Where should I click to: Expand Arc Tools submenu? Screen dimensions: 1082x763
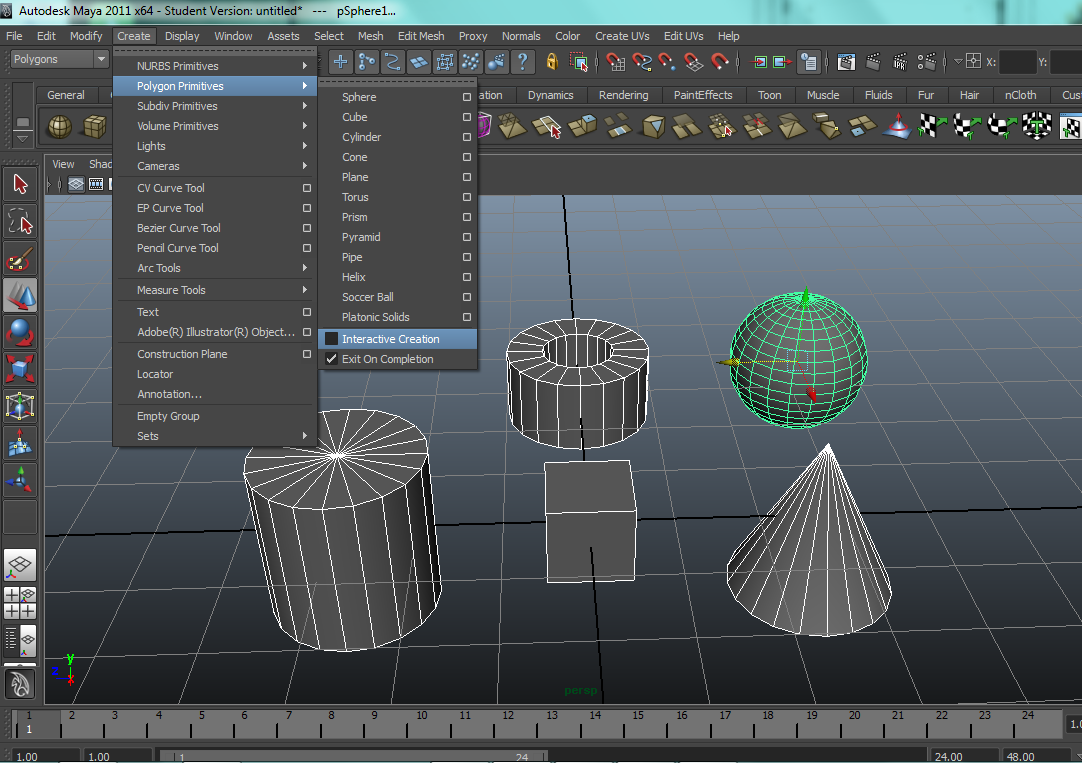(x=215, y=268)
